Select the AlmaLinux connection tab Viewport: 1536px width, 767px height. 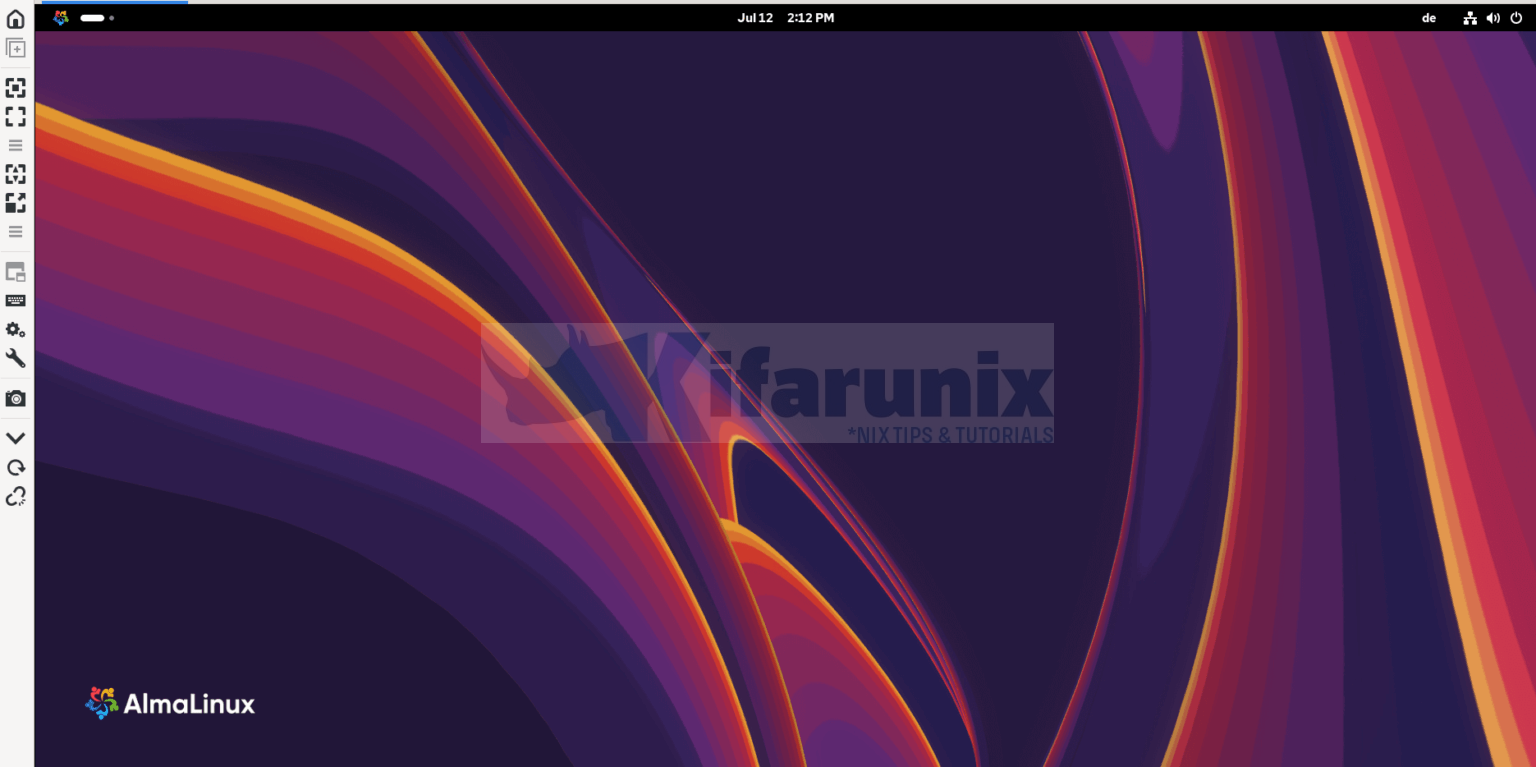click(x=113, y=4)
